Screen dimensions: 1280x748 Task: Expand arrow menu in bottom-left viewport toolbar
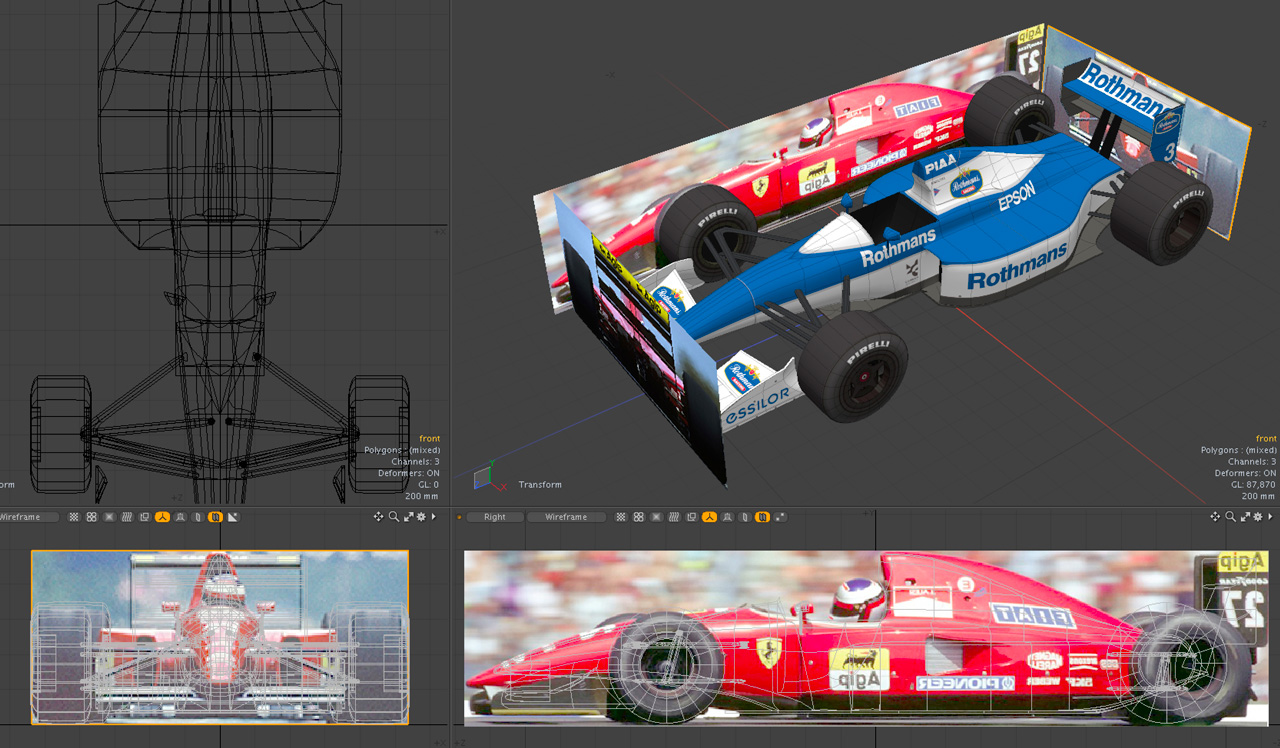(434, 517)
